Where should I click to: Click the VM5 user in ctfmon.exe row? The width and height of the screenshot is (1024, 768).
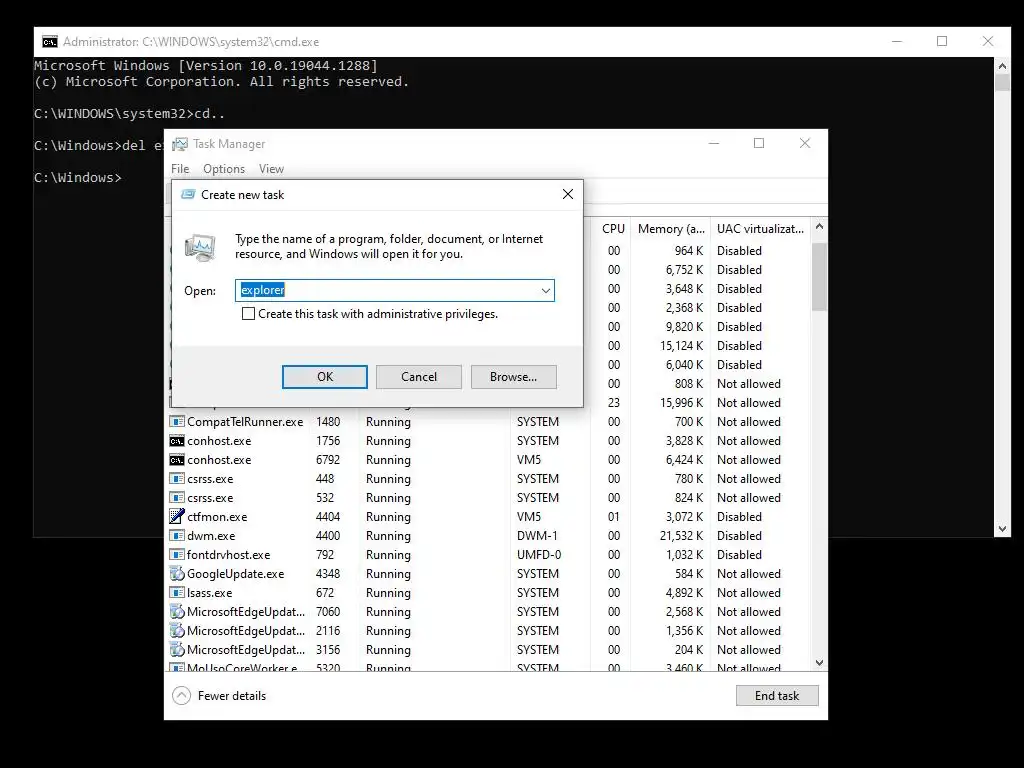coord(529,517)
